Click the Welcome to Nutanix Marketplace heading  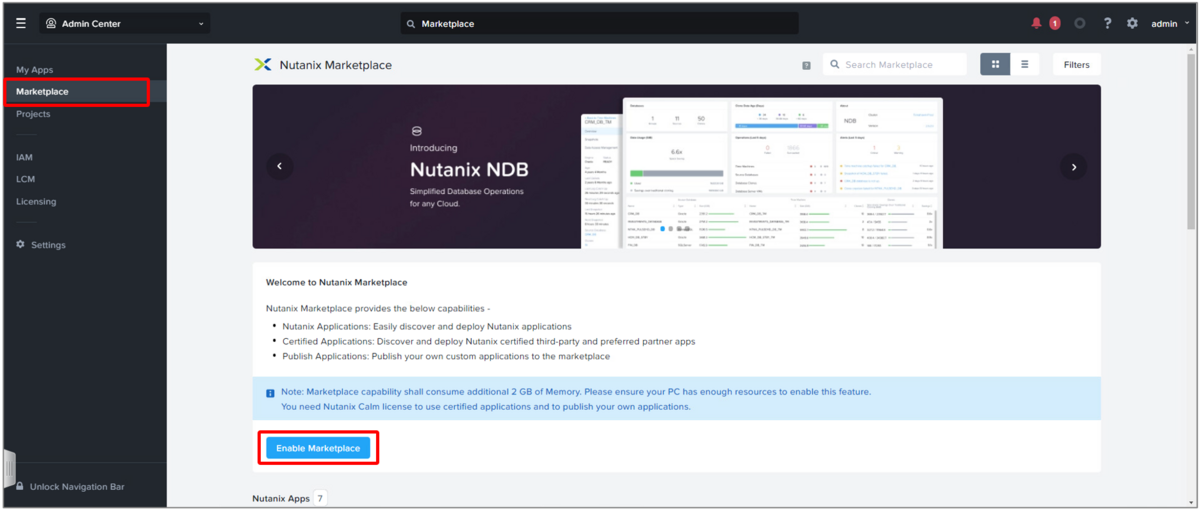336,283
